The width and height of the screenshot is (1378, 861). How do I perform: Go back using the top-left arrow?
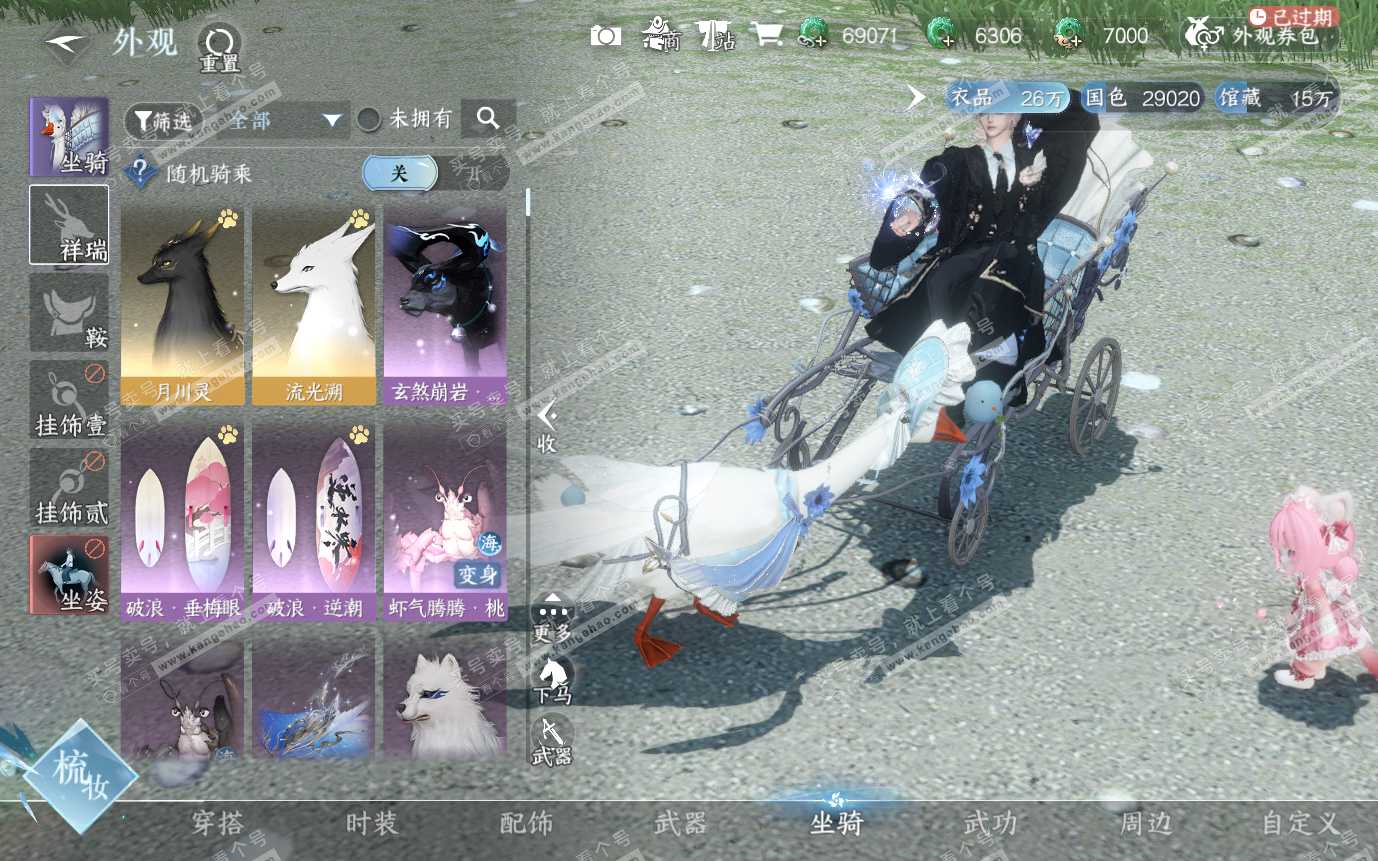point(66,43)
